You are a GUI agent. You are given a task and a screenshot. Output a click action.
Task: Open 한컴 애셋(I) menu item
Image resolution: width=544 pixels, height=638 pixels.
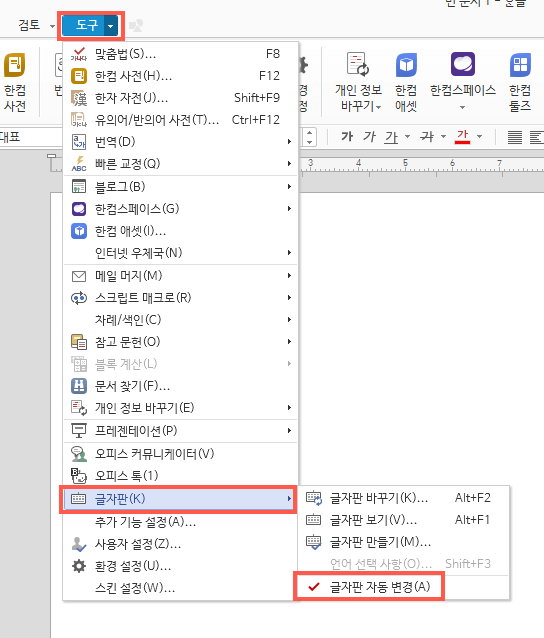pos(180,231)
